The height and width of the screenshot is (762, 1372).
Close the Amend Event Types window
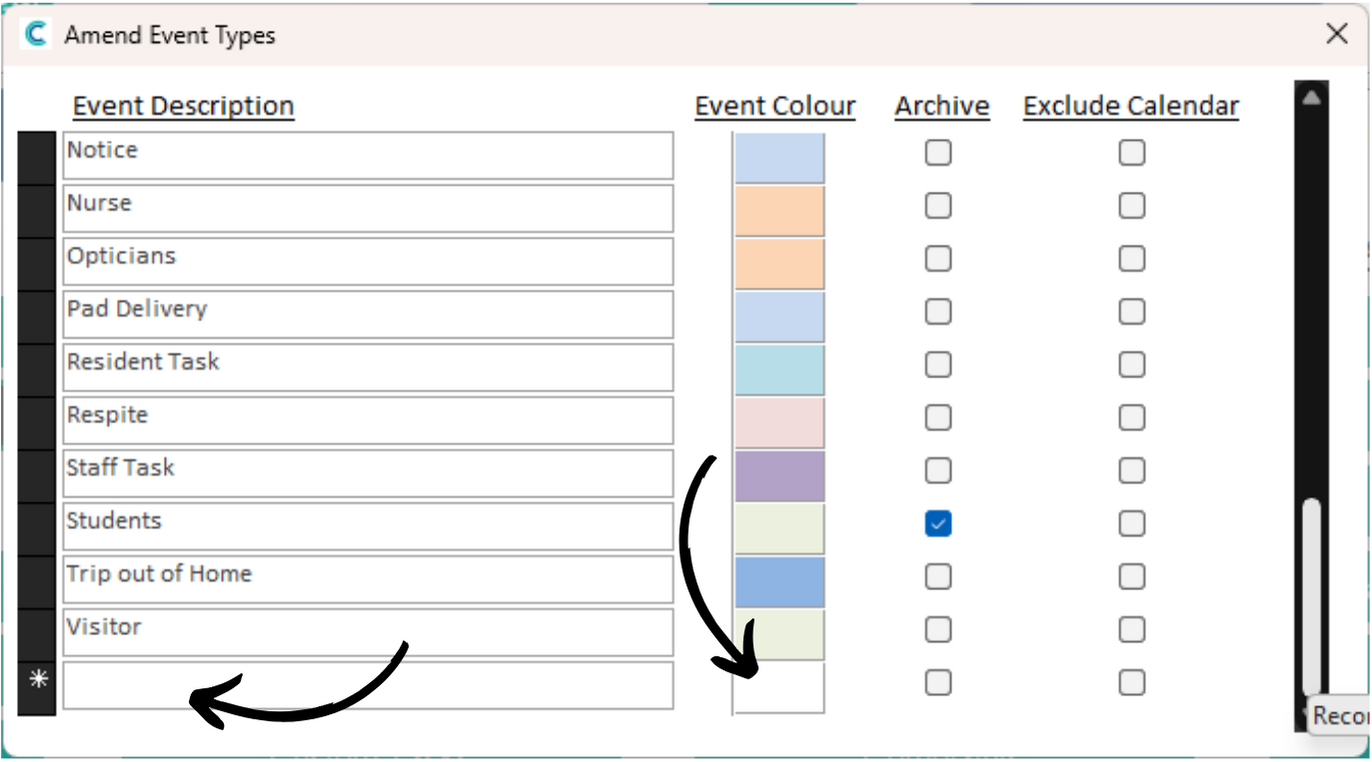tap(1337, 34)
